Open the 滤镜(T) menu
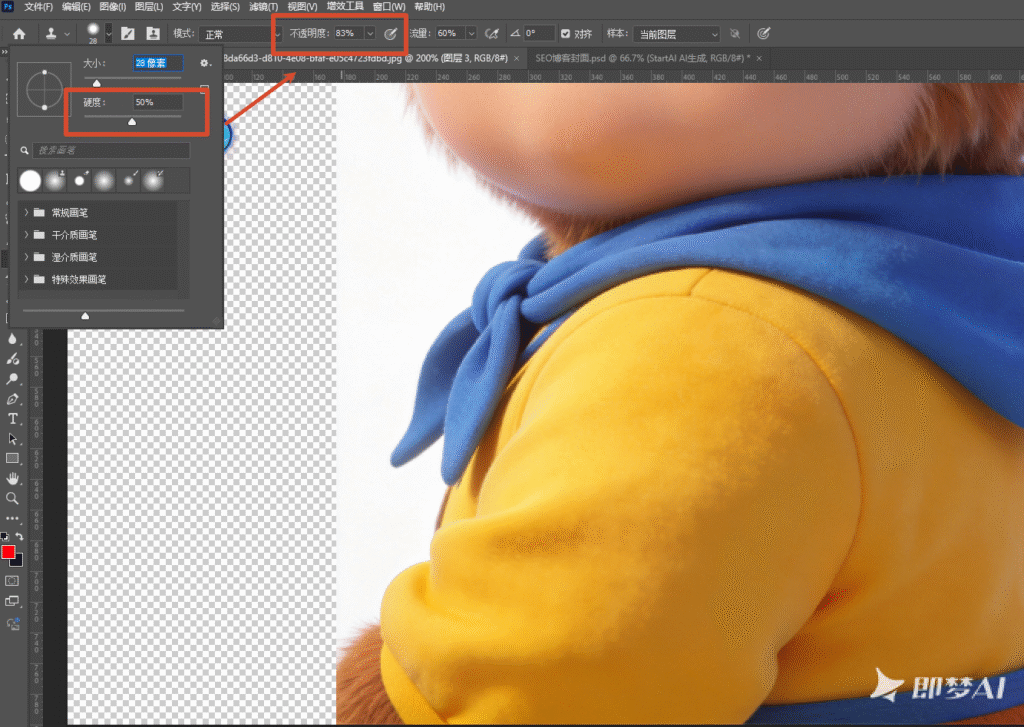This screenshot has height=727, width=1024. click(x=263, y=7)
